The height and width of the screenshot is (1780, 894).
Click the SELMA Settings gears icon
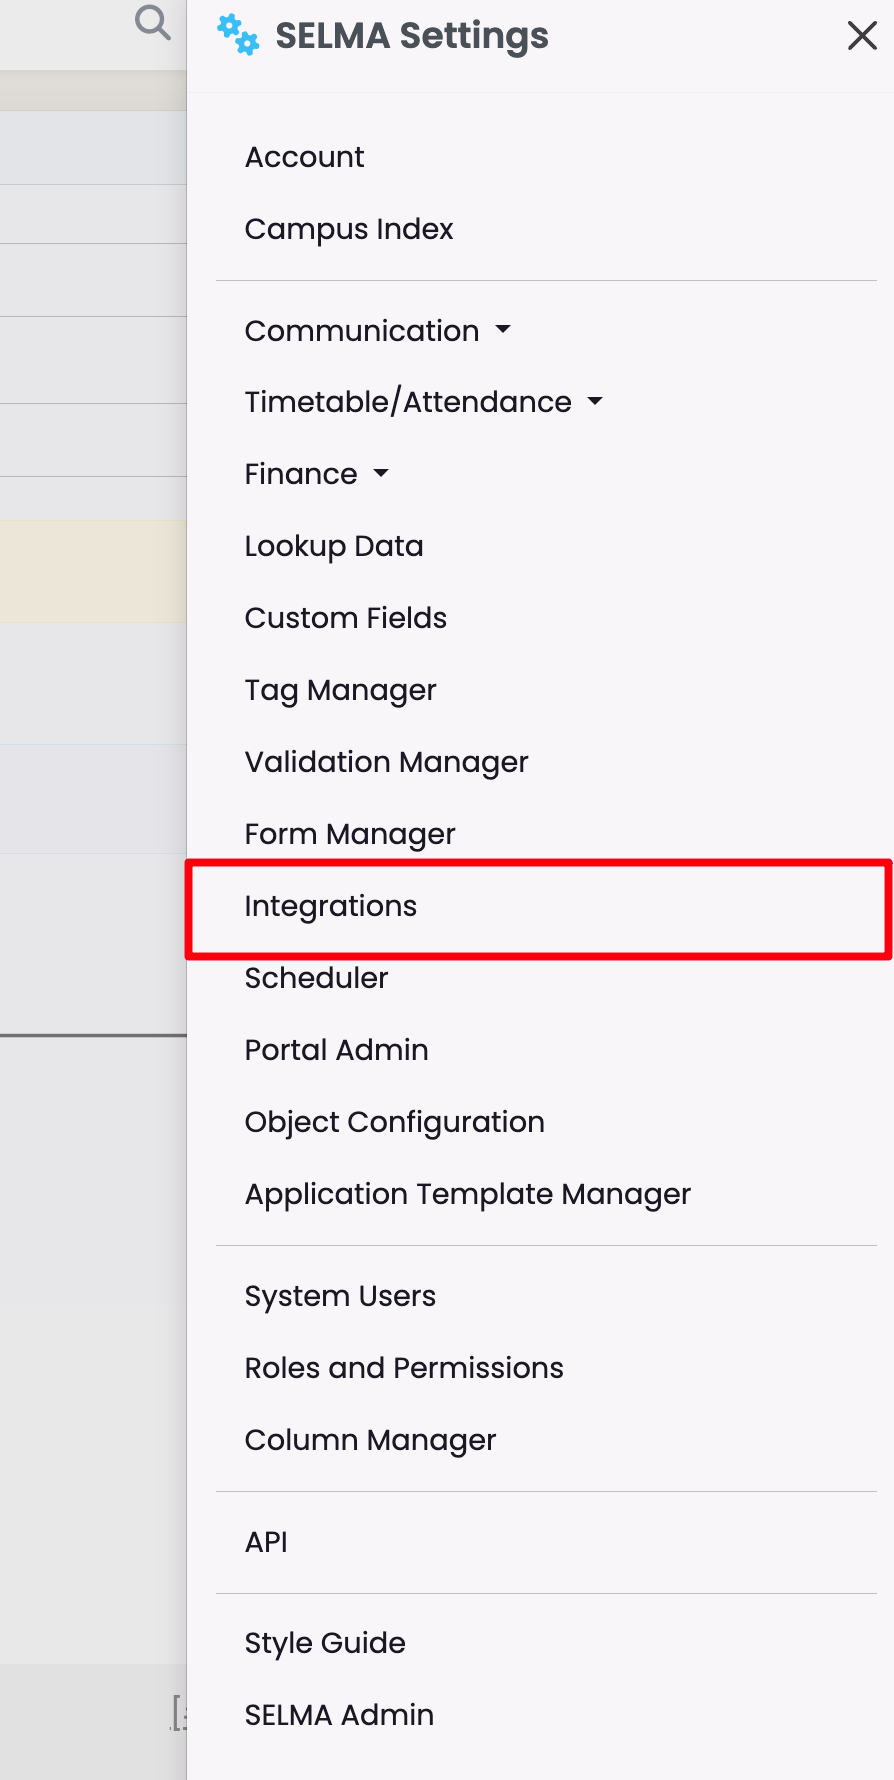point(238,35)
